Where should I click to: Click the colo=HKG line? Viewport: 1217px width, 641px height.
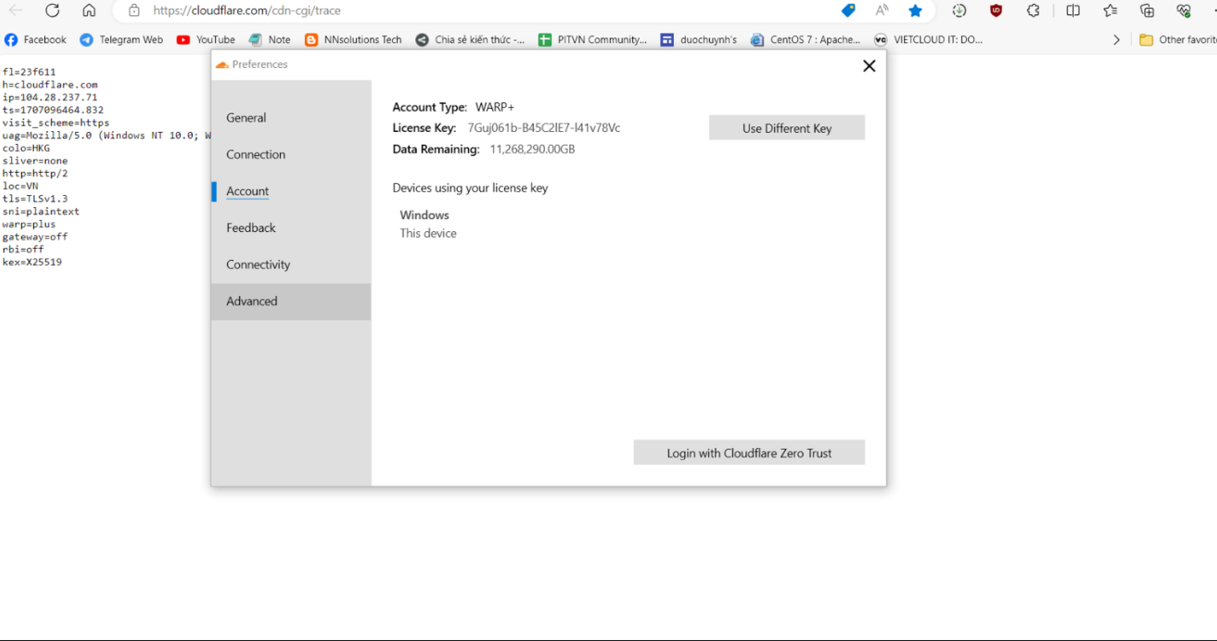[26, 148]
